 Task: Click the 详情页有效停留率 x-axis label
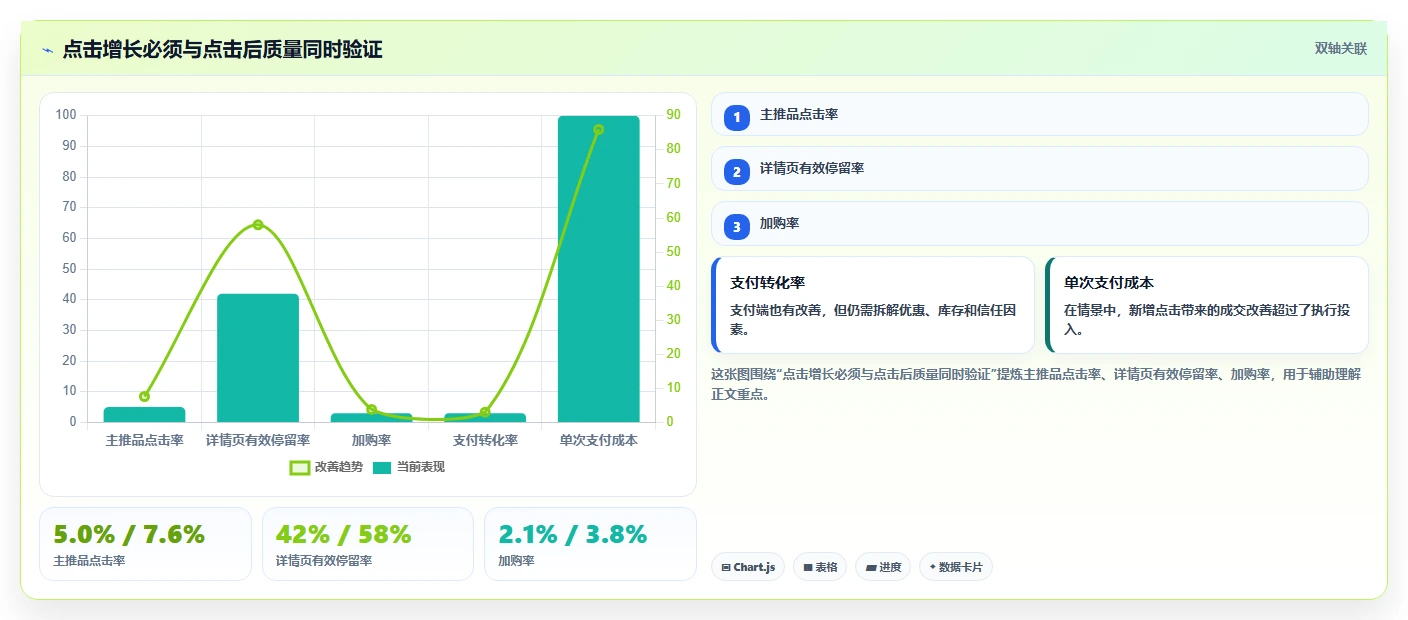point(258,440)
